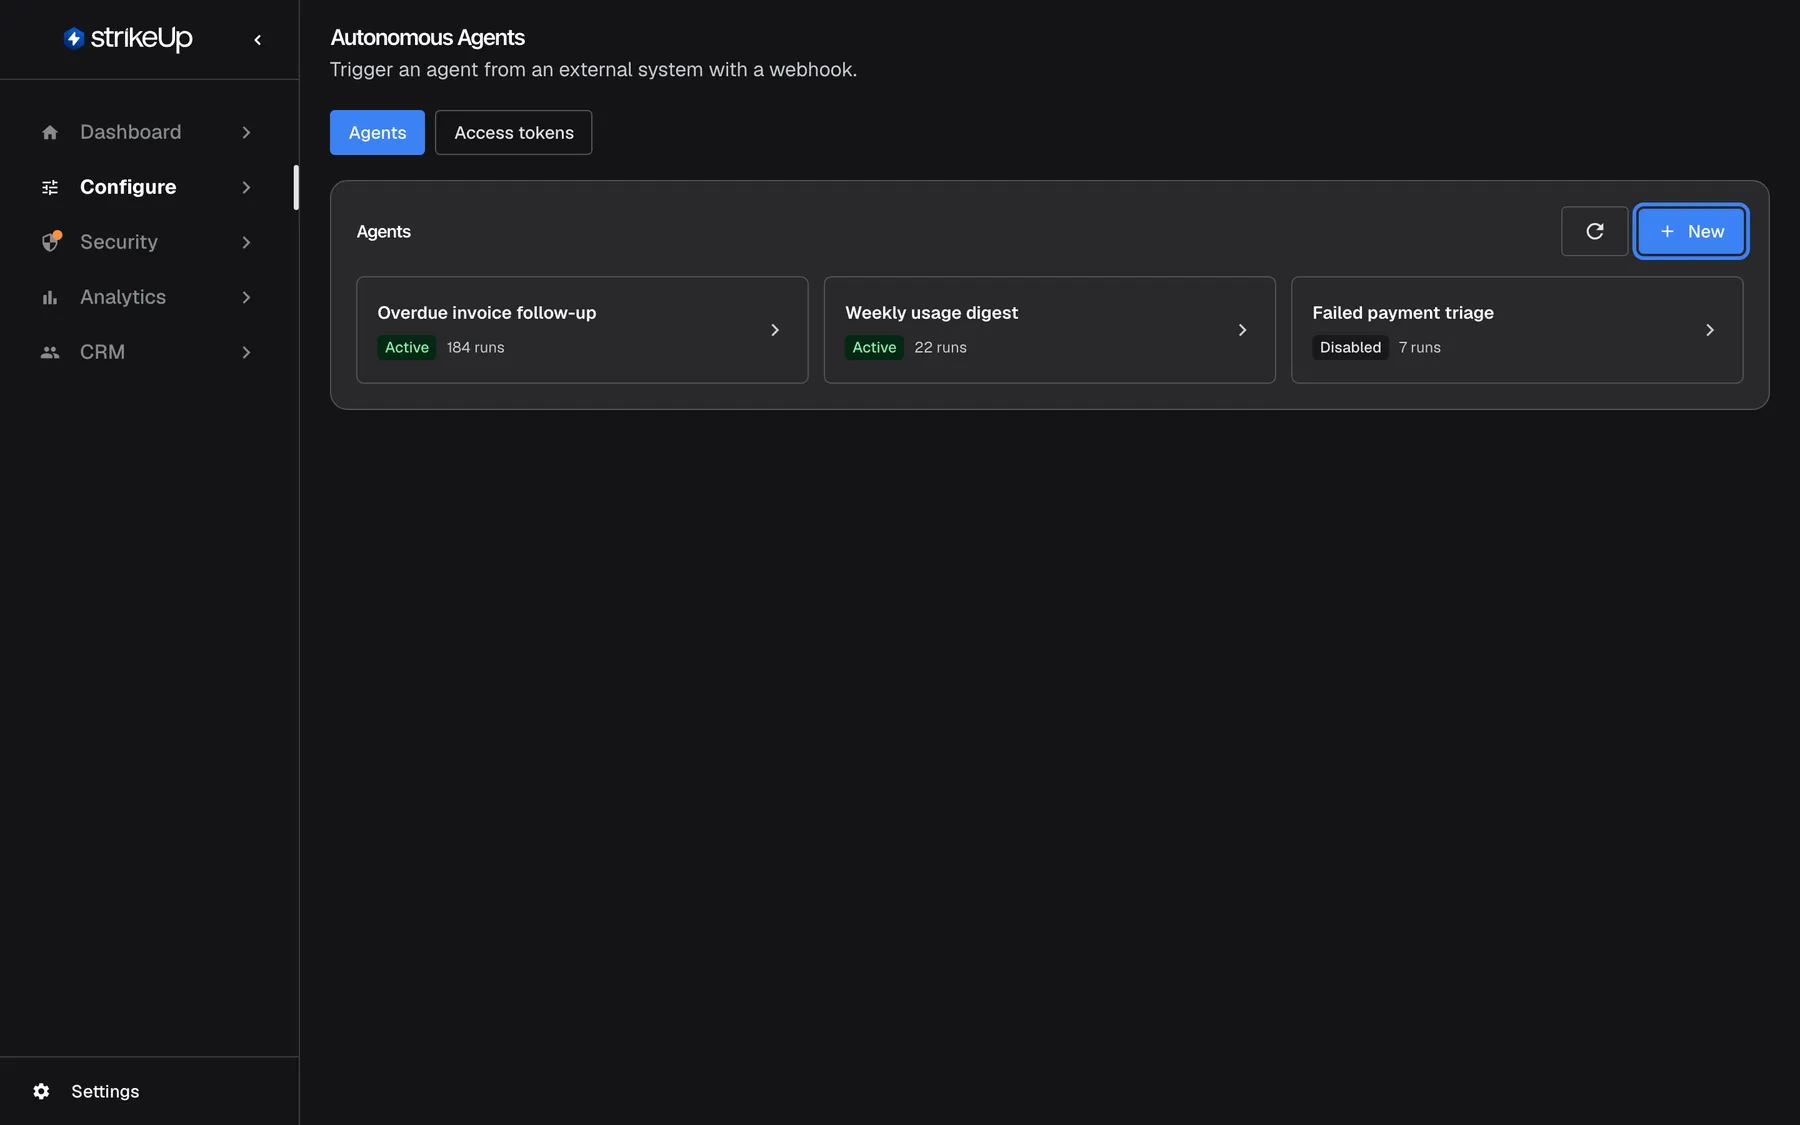The width and height of the screenshot is (1800, 1125).
Task: Click the Active badge on Overdue invoice follow-up
Action: [x=406, y=347]
